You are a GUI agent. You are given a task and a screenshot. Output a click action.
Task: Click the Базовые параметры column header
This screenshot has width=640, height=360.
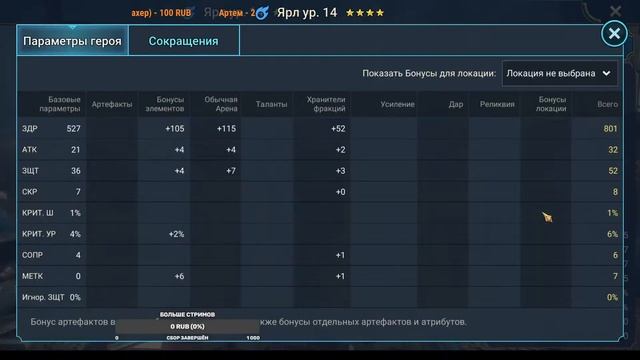click(61, 104)
